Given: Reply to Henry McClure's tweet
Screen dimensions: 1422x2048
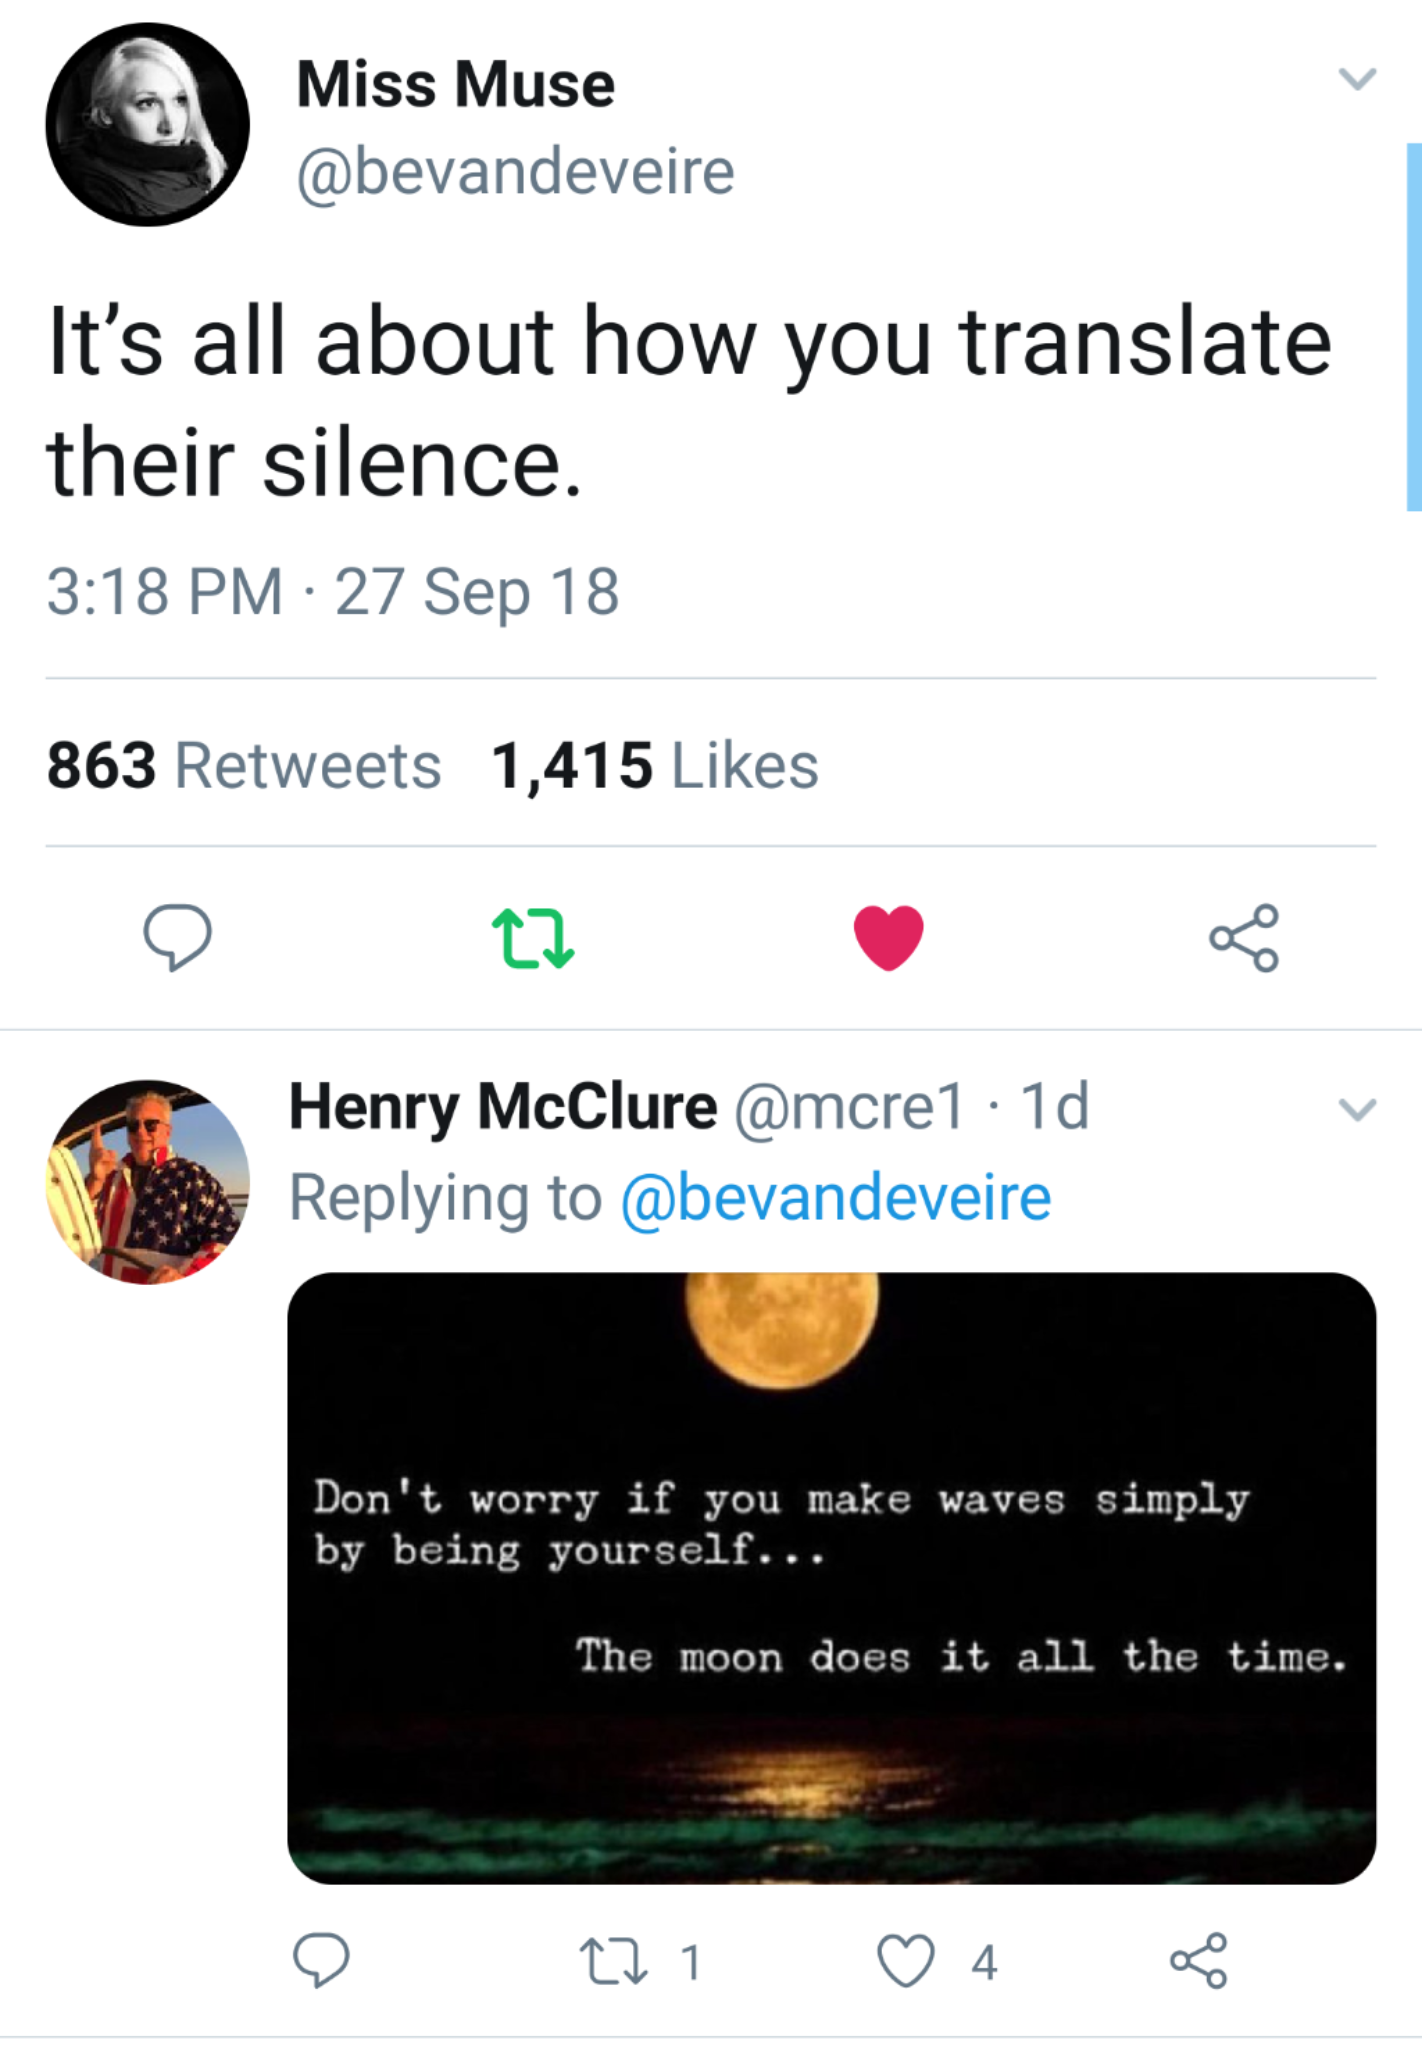Looking at the screenshot, I should pyautogui.click(x=321, y=1960).
